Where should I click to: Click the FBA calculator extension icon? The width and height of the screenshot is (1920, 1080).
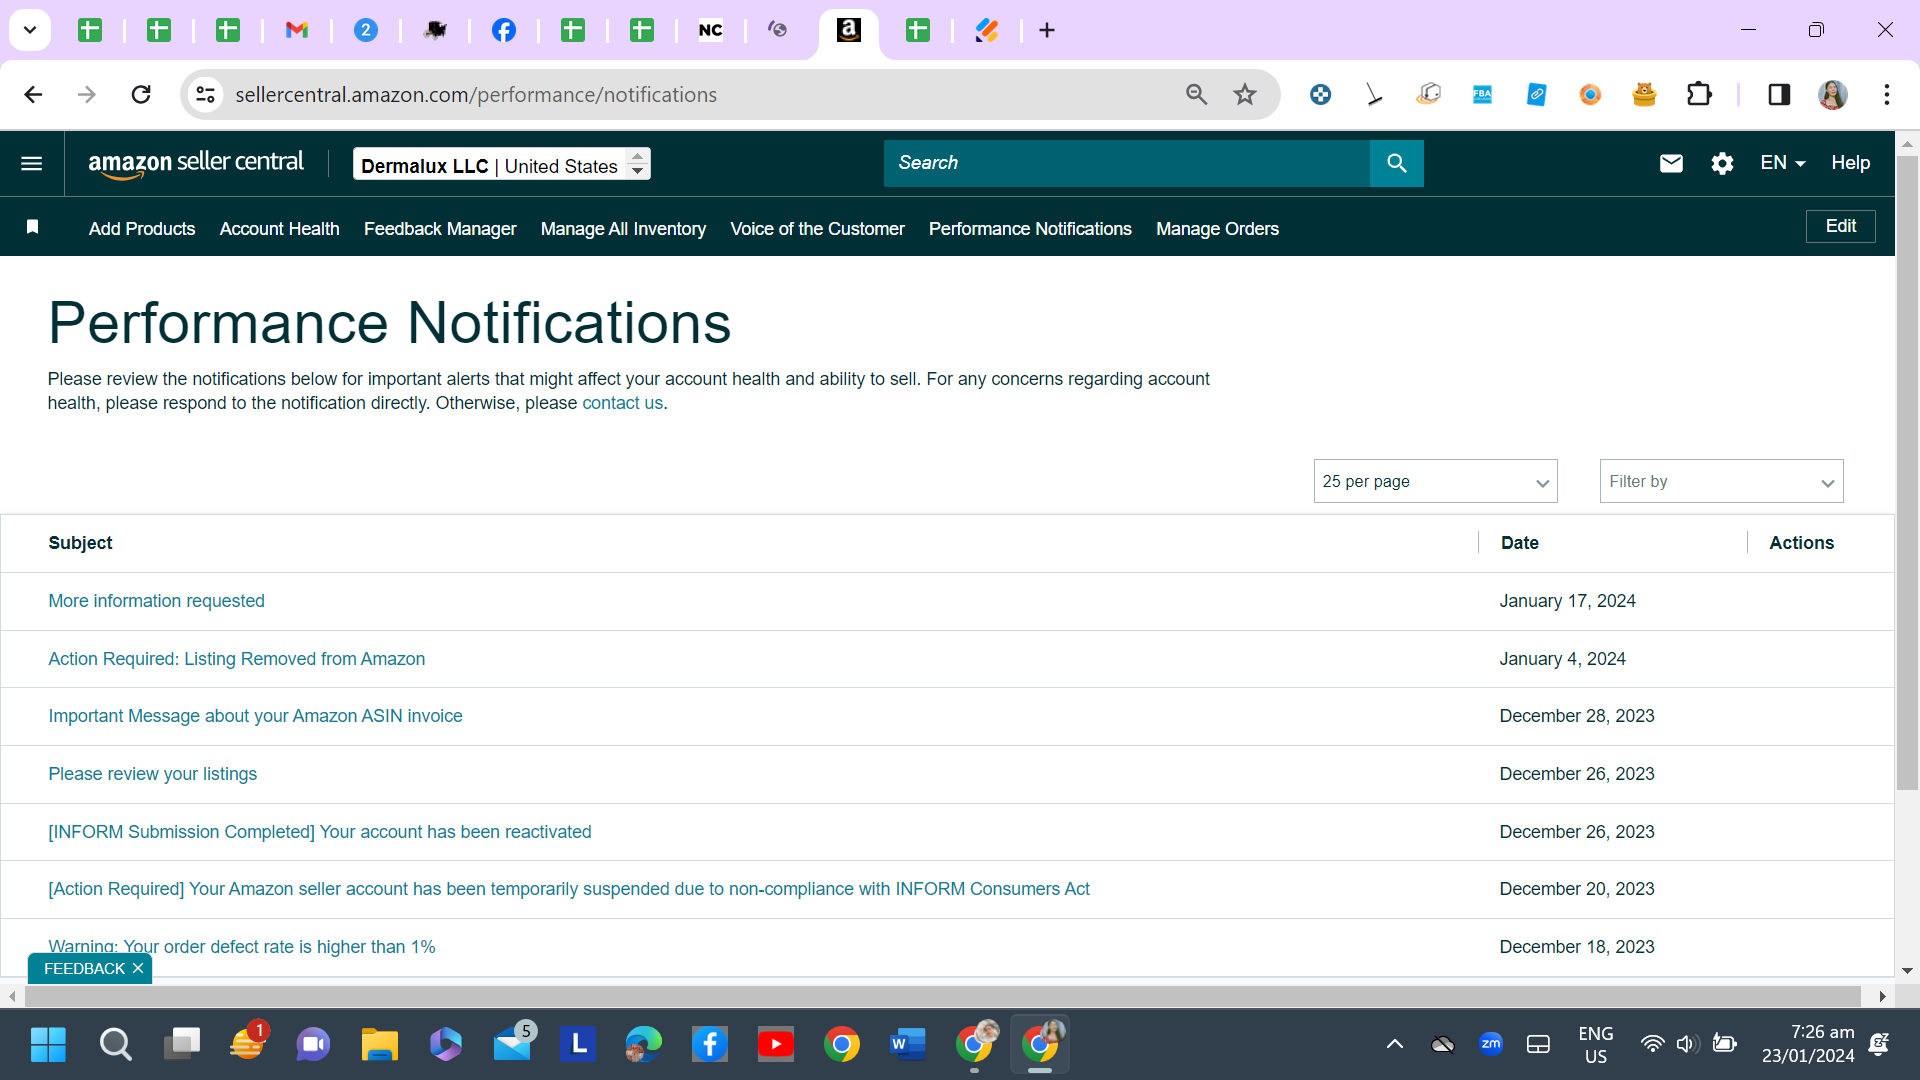[x=1482, y=94]
